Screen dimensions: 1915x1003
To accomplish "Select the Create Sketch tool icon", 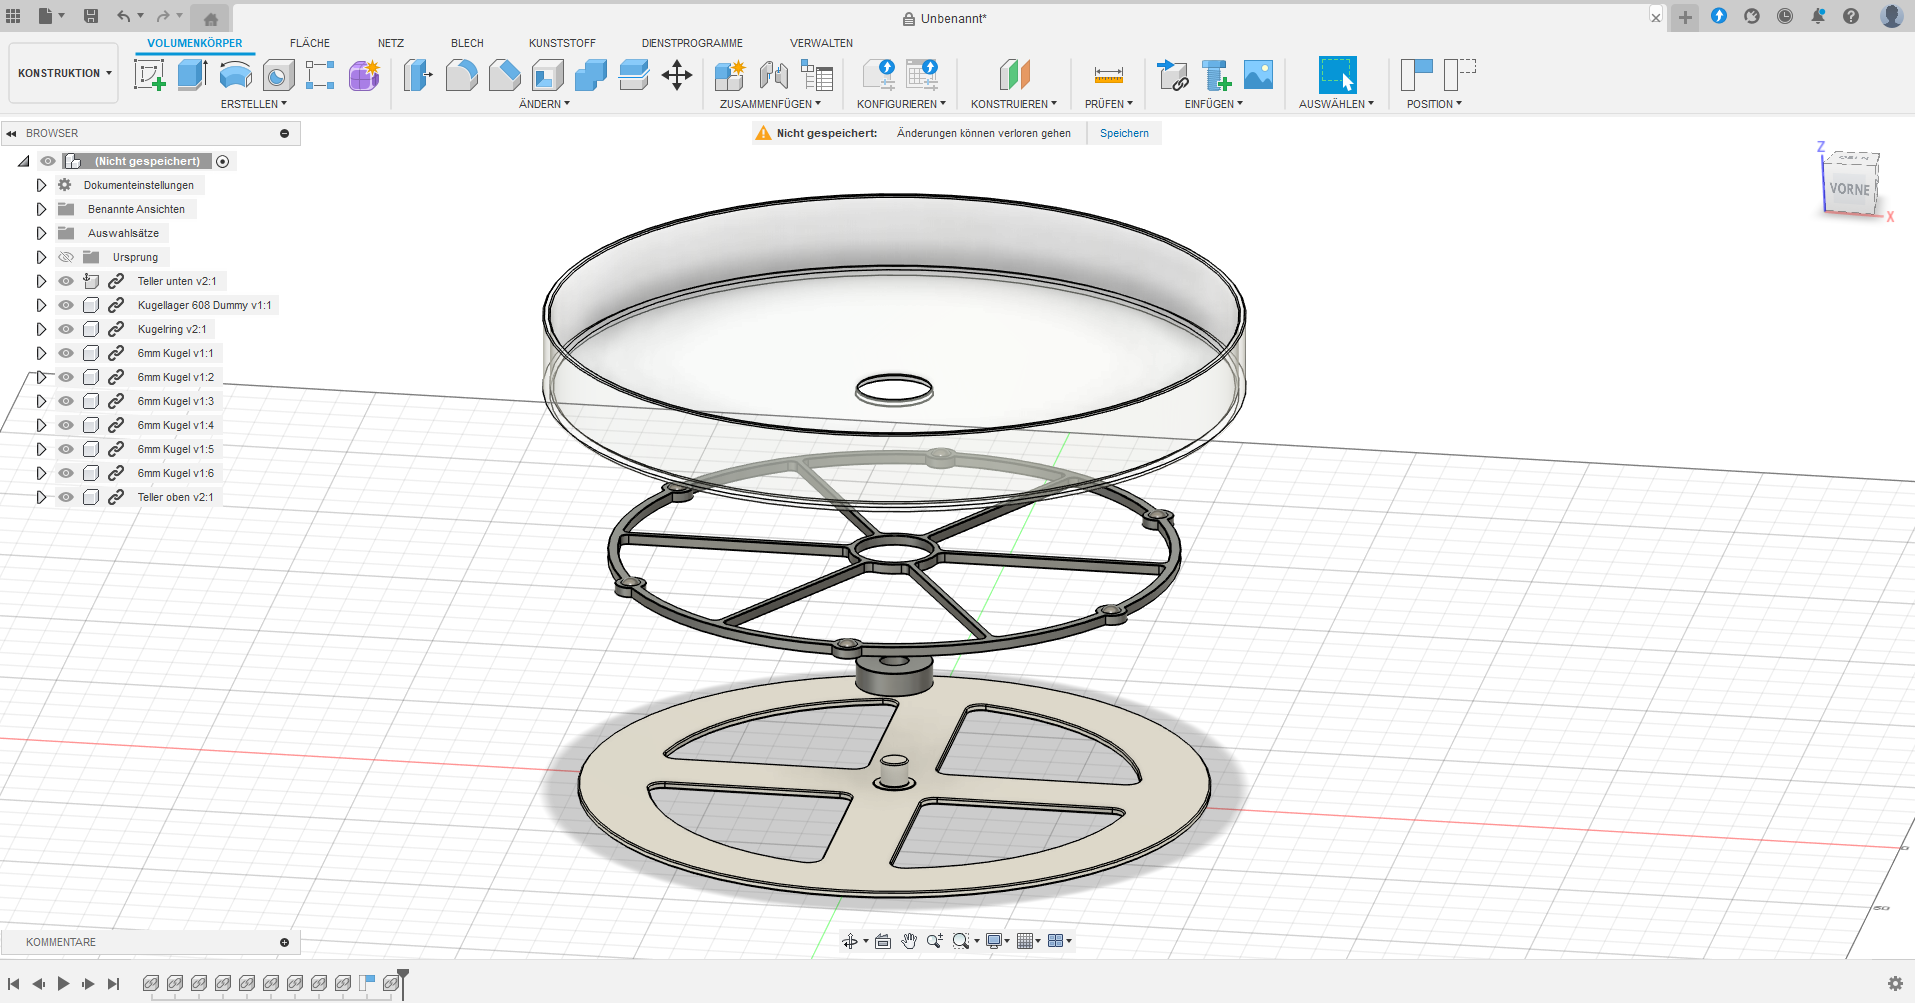I will [149, 75].
